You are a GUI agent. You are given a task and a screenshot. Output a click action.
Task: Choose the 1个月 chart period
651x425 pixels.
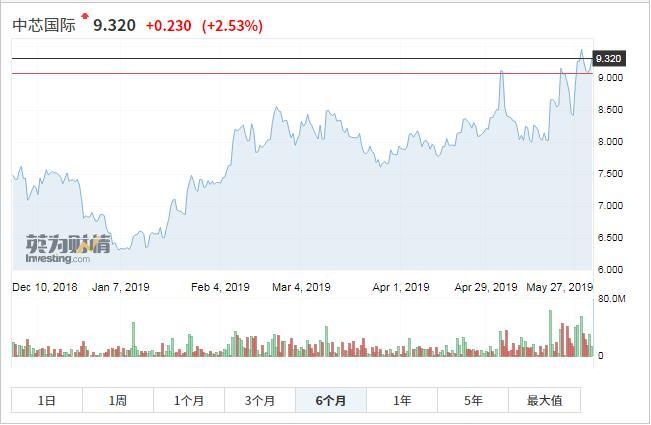[x=189, y=400]
